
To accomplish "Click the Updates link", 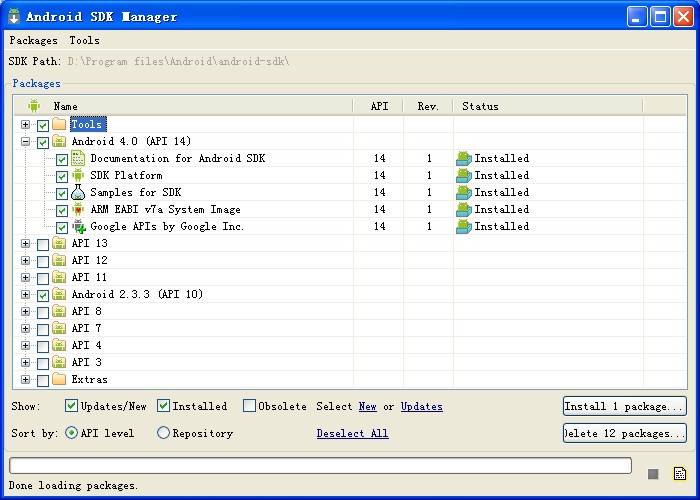I will tap(421, 406).
